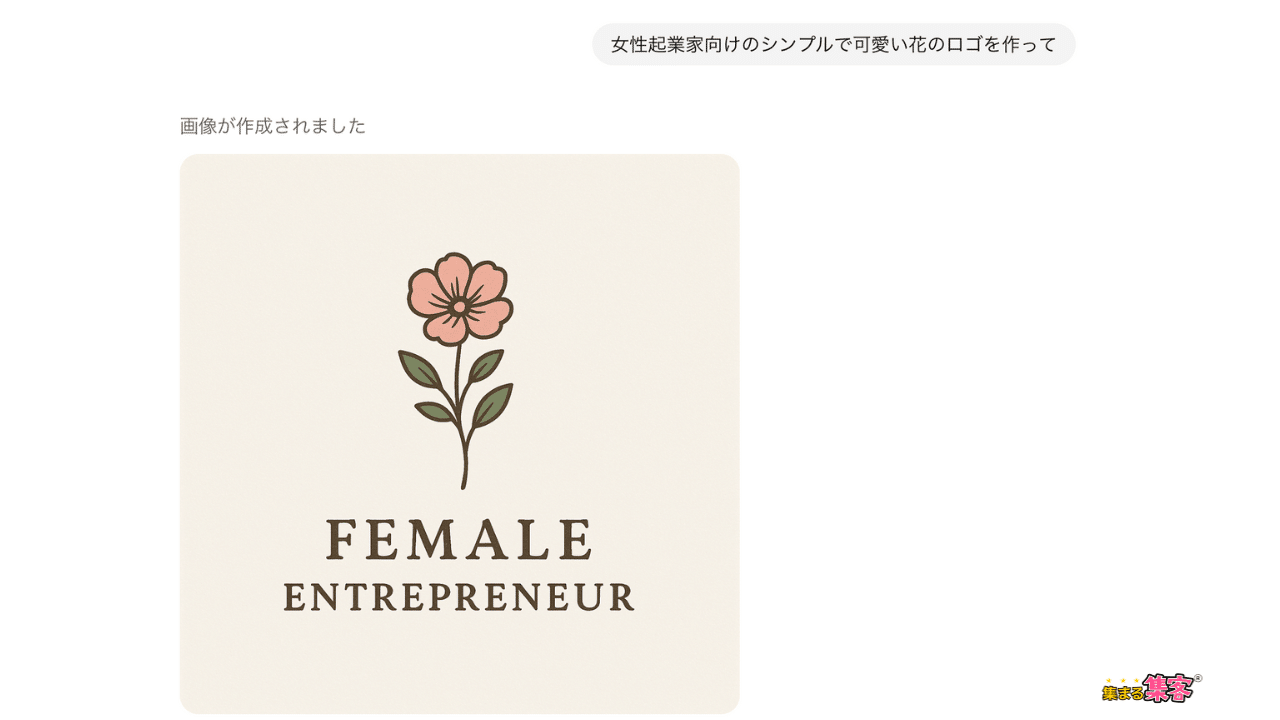Click the 女性起業家 prompt message bubble
Screen dimensions: 1280x720
click(x=833, y=45)
